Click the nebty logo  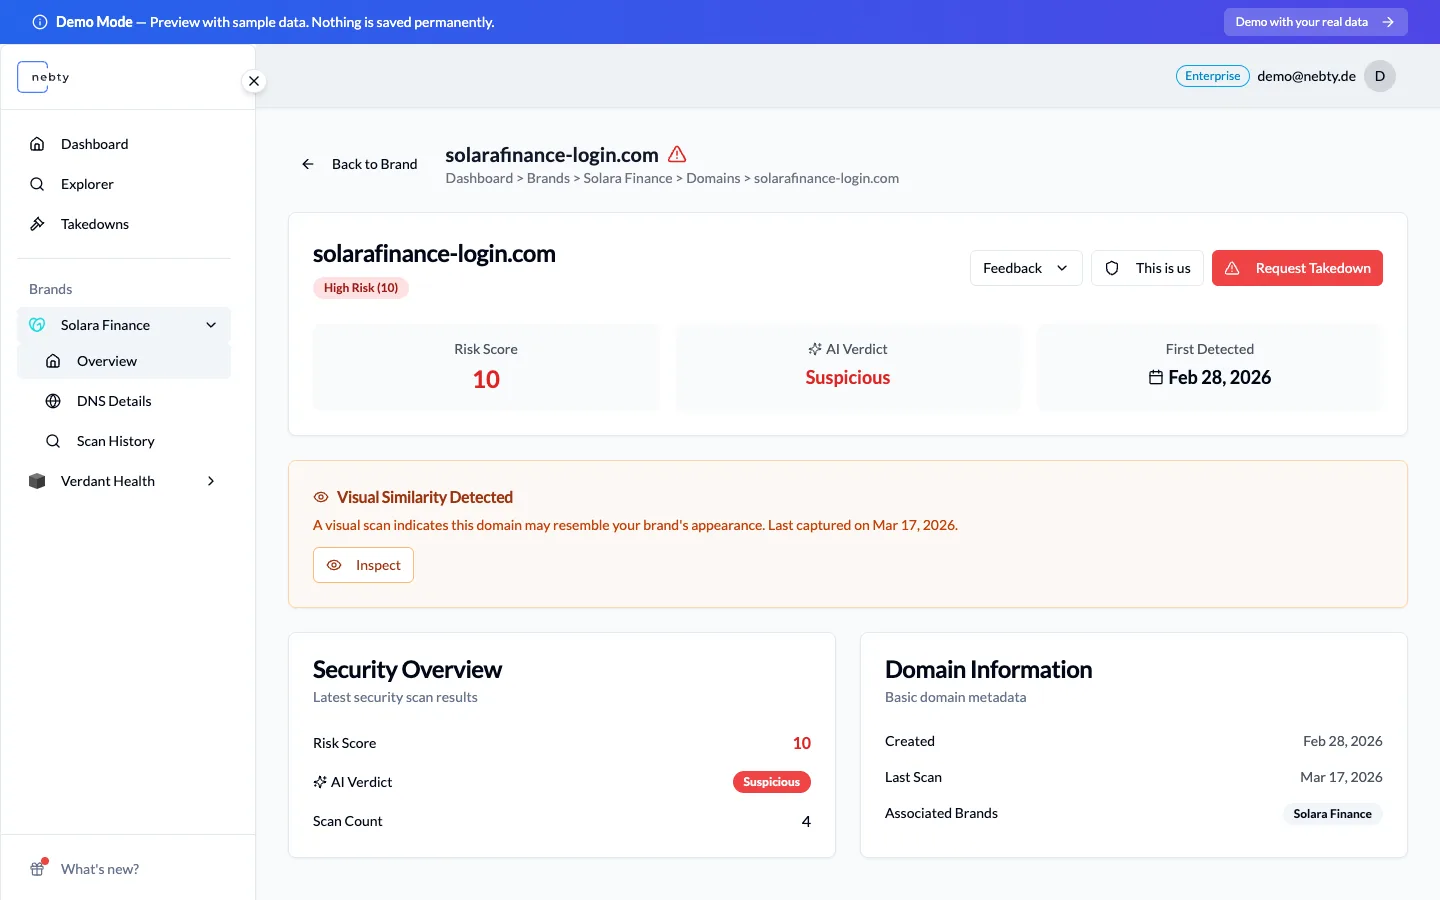(44, 77)
